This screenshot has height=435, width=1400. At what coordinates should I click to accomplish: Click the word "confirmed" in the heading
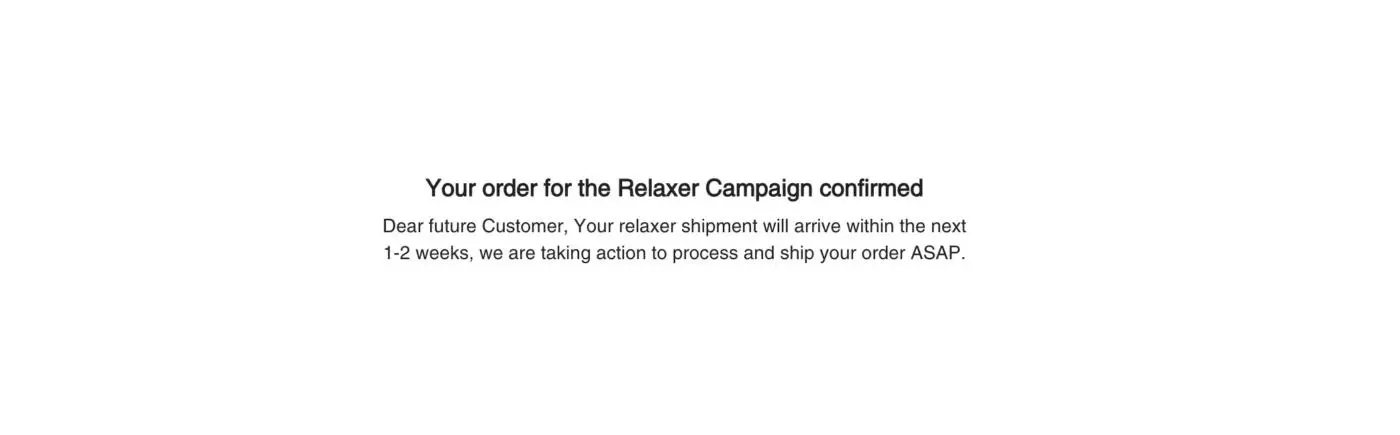871,188
